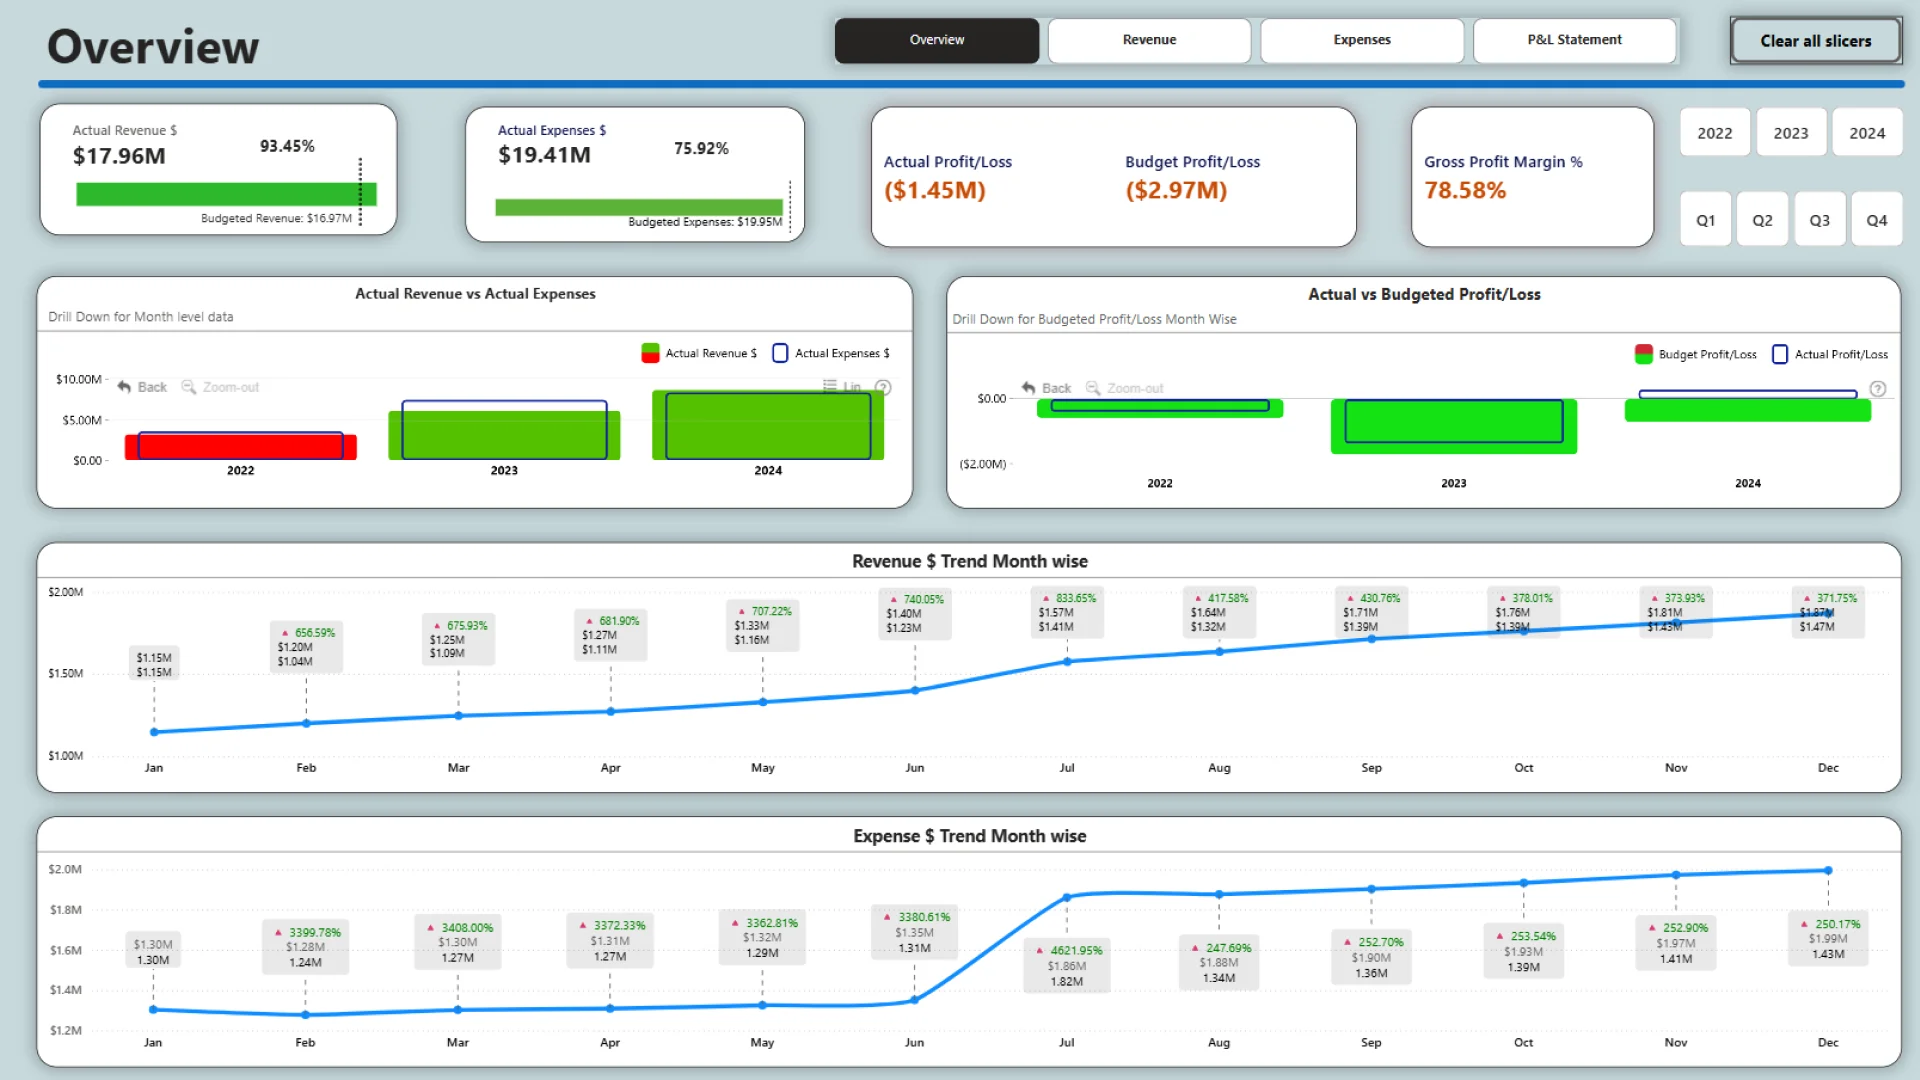Drill down on 2023 revenue bar
Image resolution: width=1920 pixels, height=1080 pixels.
click(x=504, y=435)
